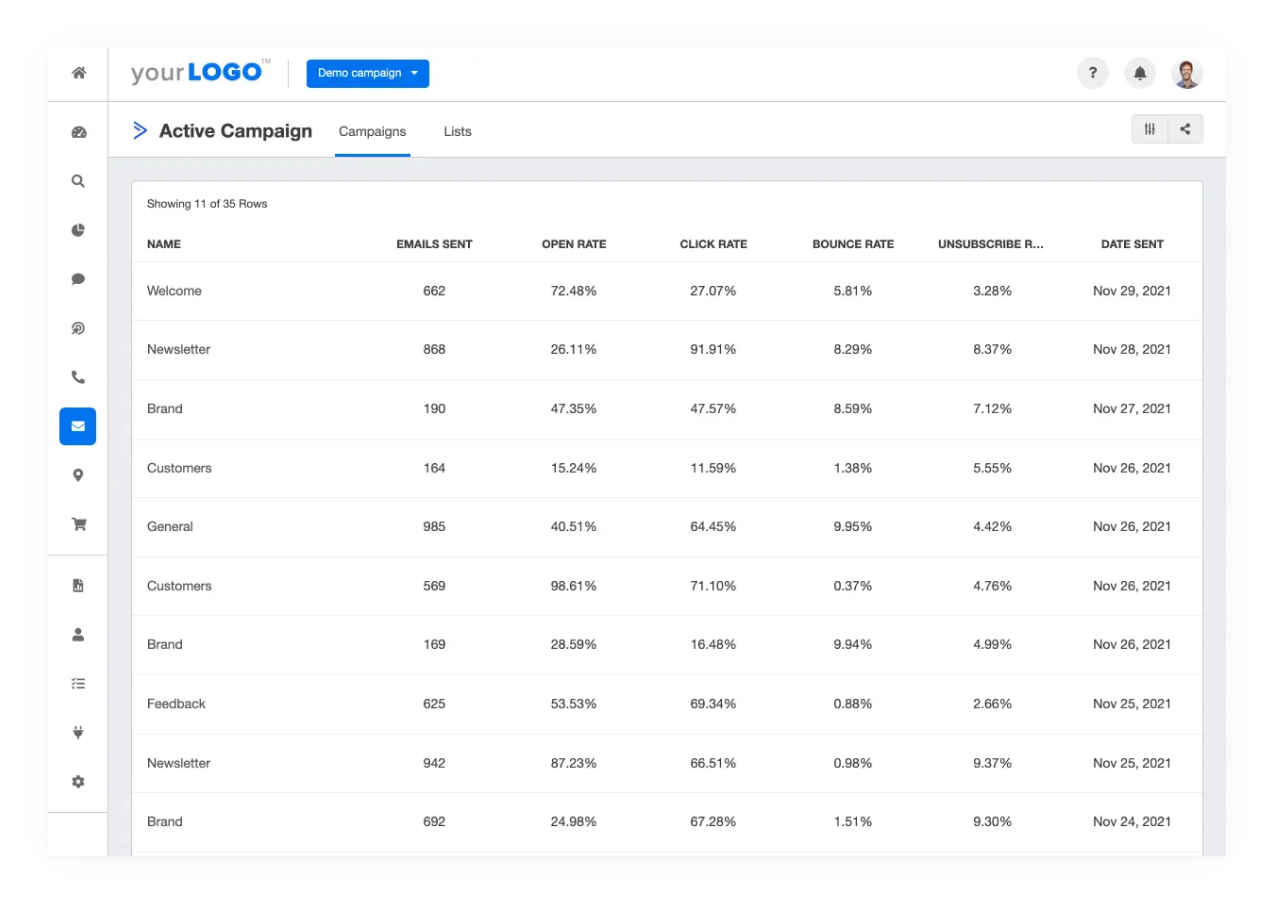Open the integrations plug icon
This screenshot has height=904, width=1274.
coord(78,732)
